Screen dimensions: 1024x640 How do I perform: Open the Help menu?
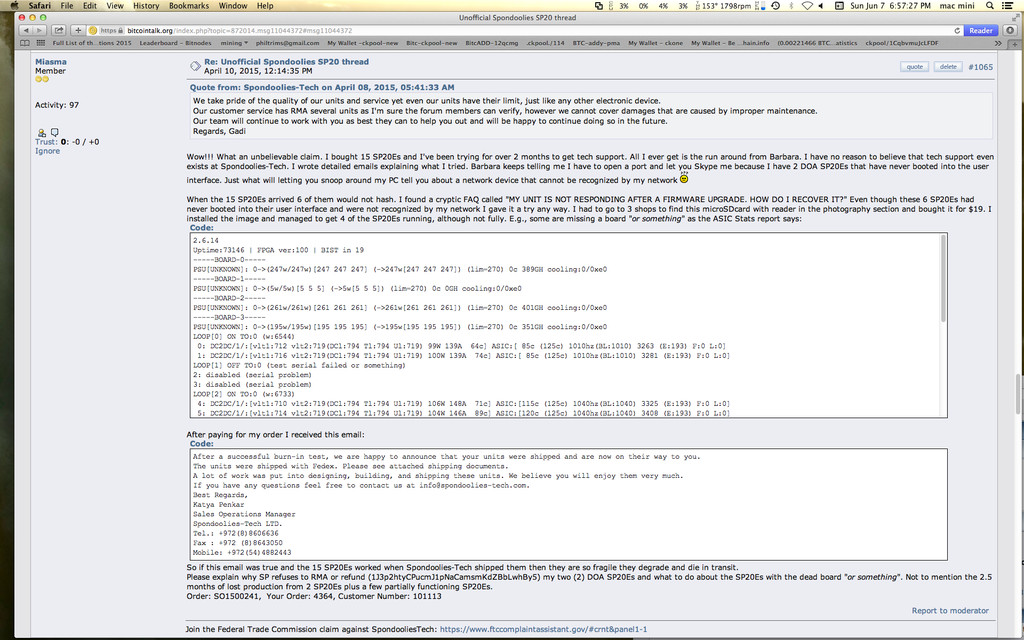[265, 6]
